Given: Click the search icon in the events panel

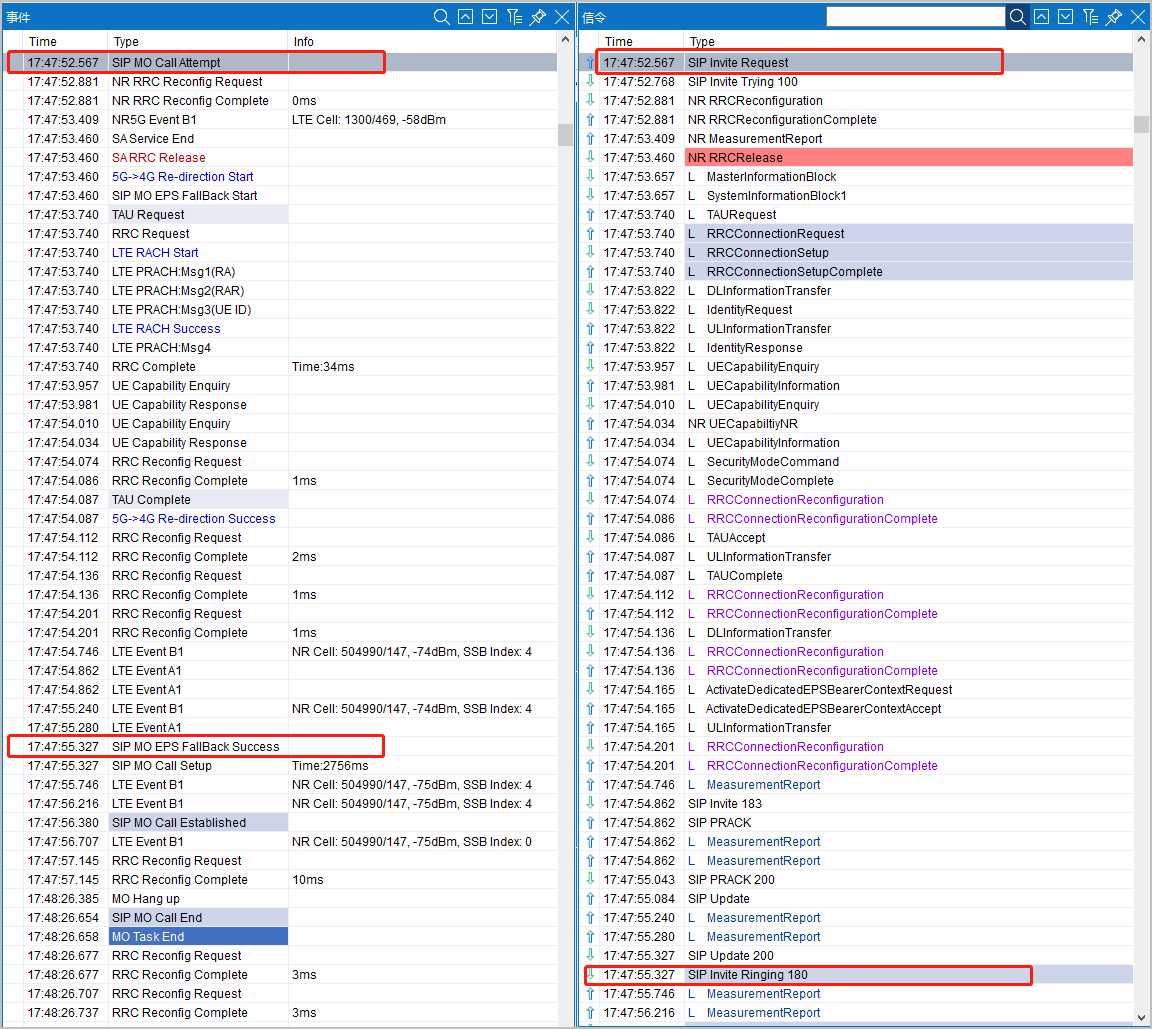Looking at the screenshot, I should [x=442, y=17].
